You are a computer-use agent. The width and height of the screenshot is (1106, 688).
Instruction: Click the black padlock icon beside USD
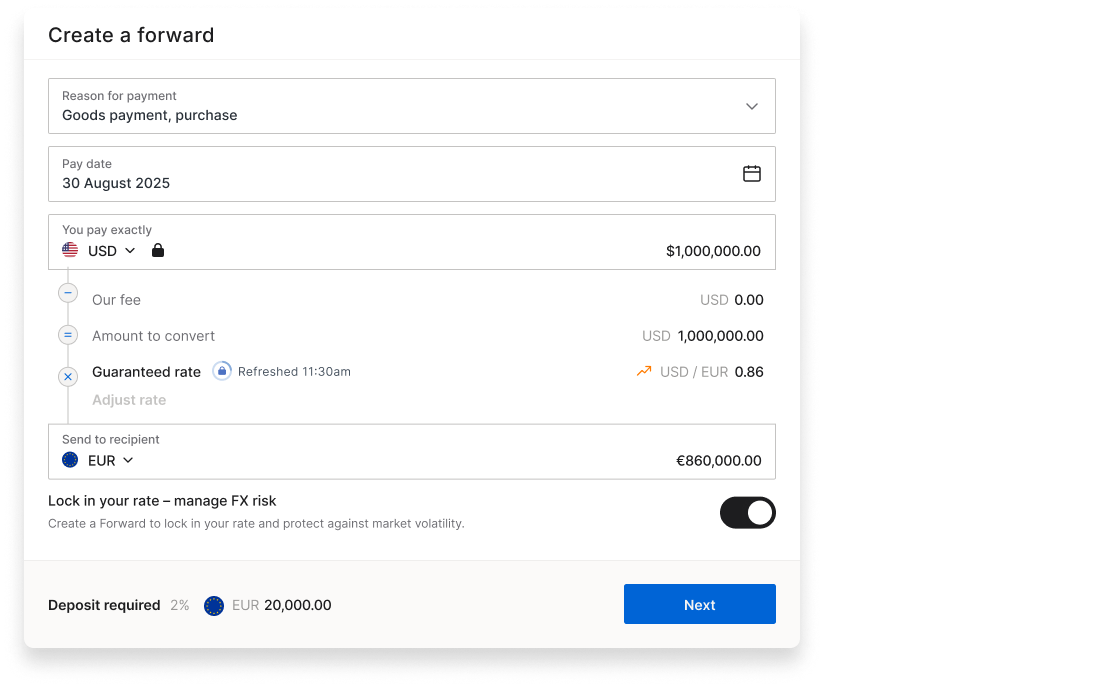click(x=158, y=251)
